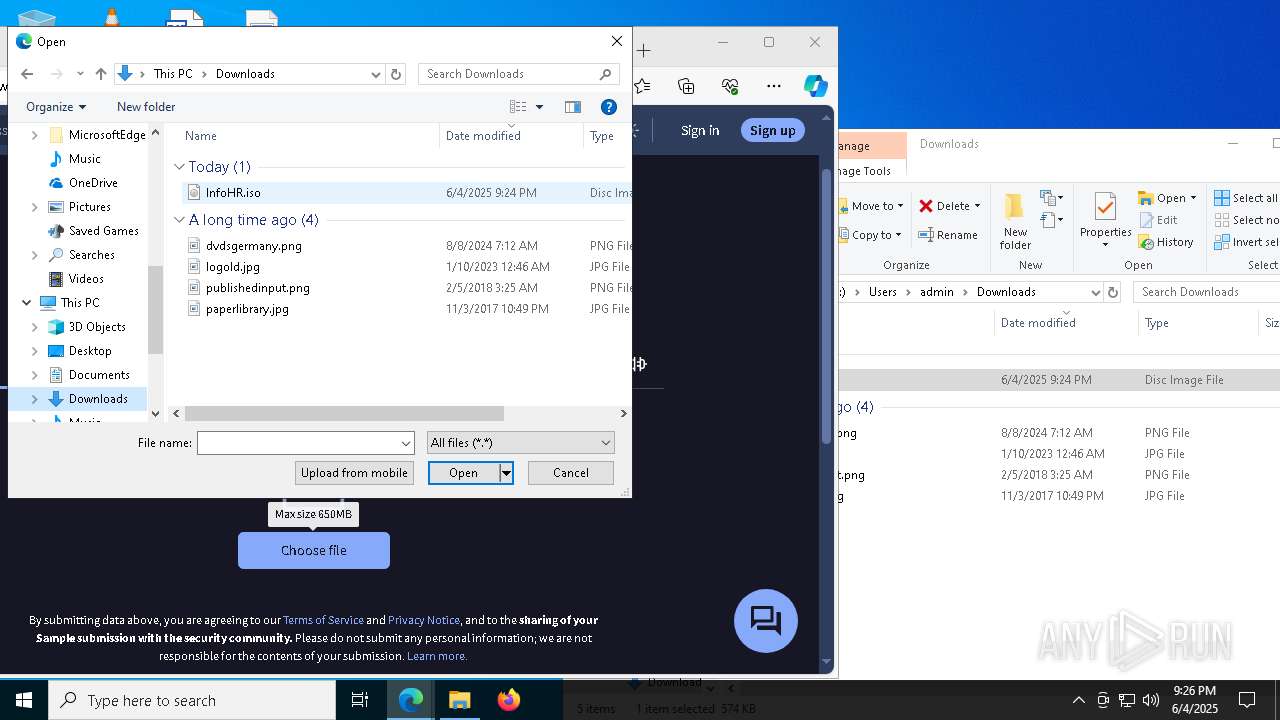This screenshot has width=1280, height=720.
Task: Open the Privacy Notice link
Action: [424, 620]
